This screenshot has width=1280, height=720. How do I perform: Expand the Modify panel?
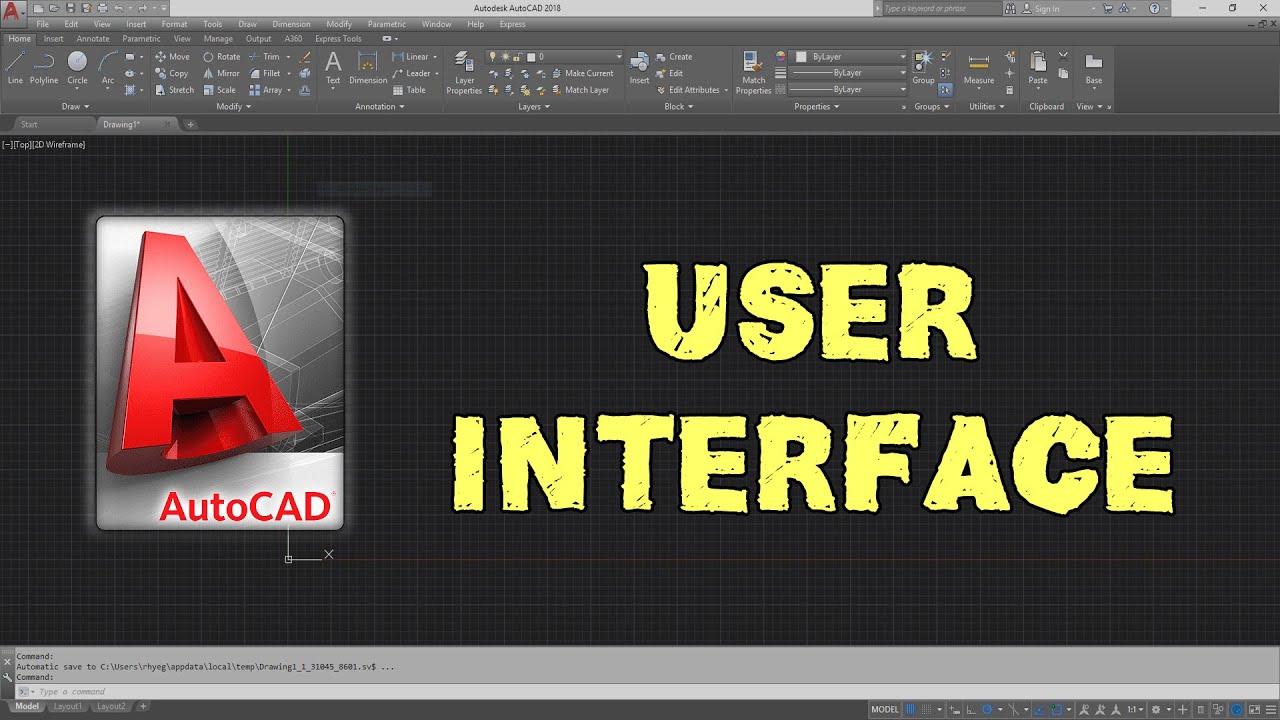click(233, 106)
